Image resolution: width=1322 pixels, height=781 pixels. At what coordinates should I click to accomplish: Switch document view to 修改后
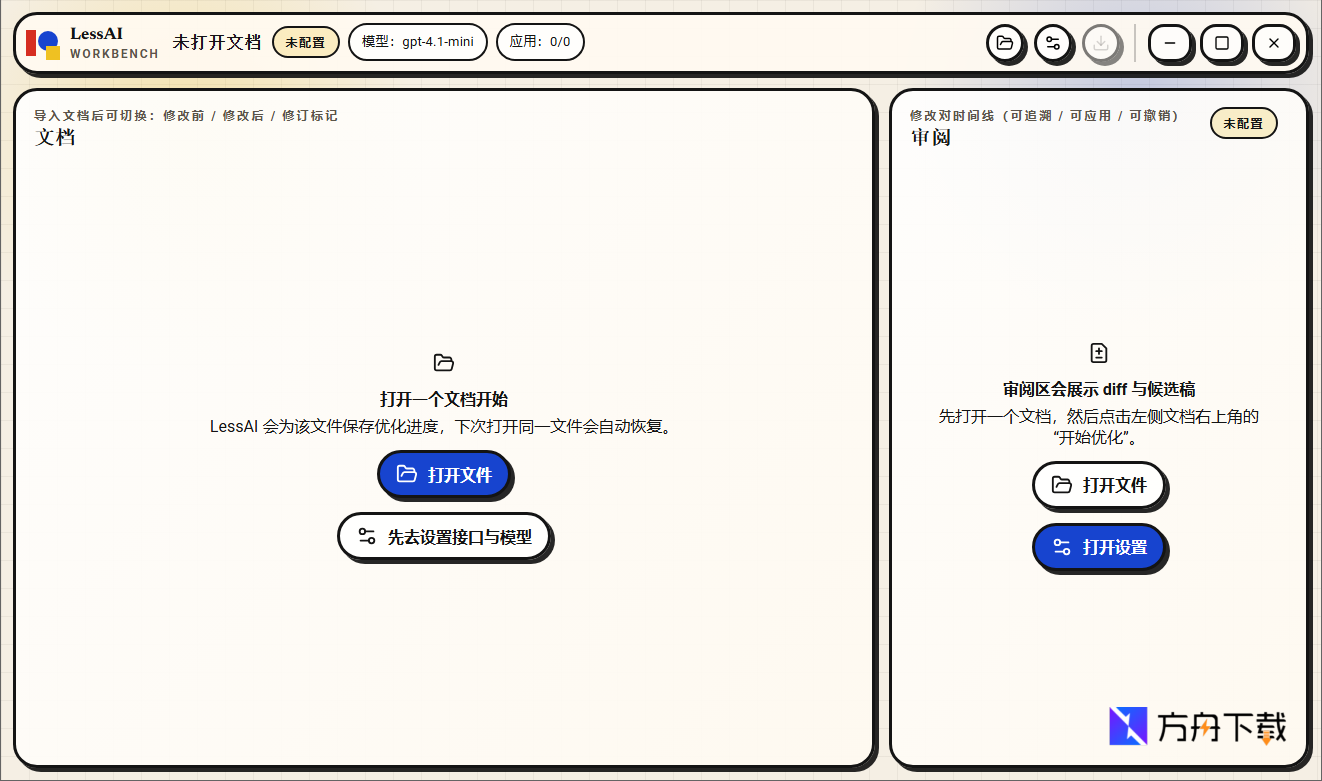[x=243, y=115]
